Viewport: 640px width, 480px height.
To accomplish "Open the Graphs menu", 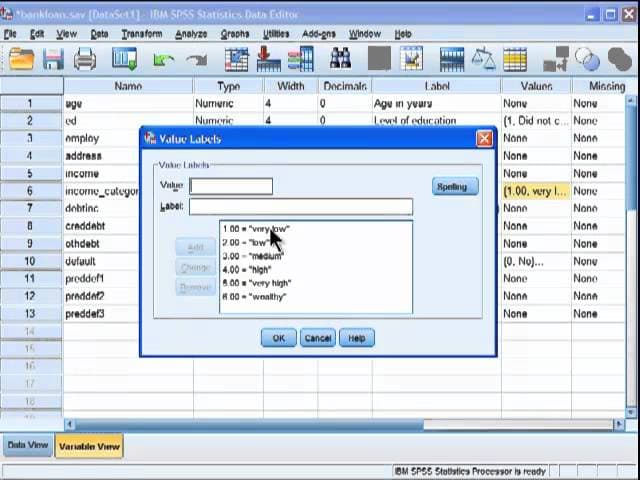I will [235, 34].
